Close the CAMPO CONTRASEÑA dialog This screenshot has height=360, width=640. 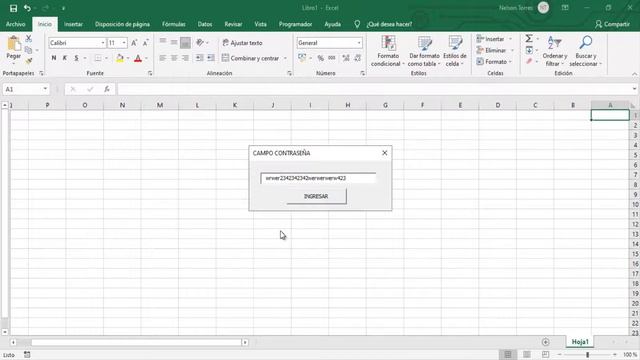384,153
